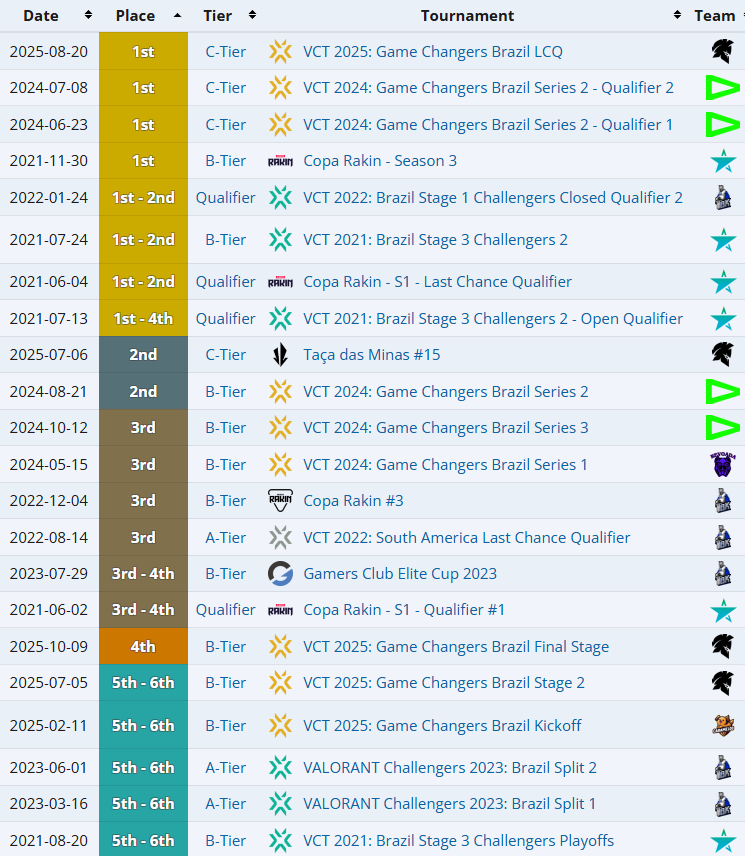Click orange 4th place cell
Screen dimensions: 745x856
click(144, 647)
